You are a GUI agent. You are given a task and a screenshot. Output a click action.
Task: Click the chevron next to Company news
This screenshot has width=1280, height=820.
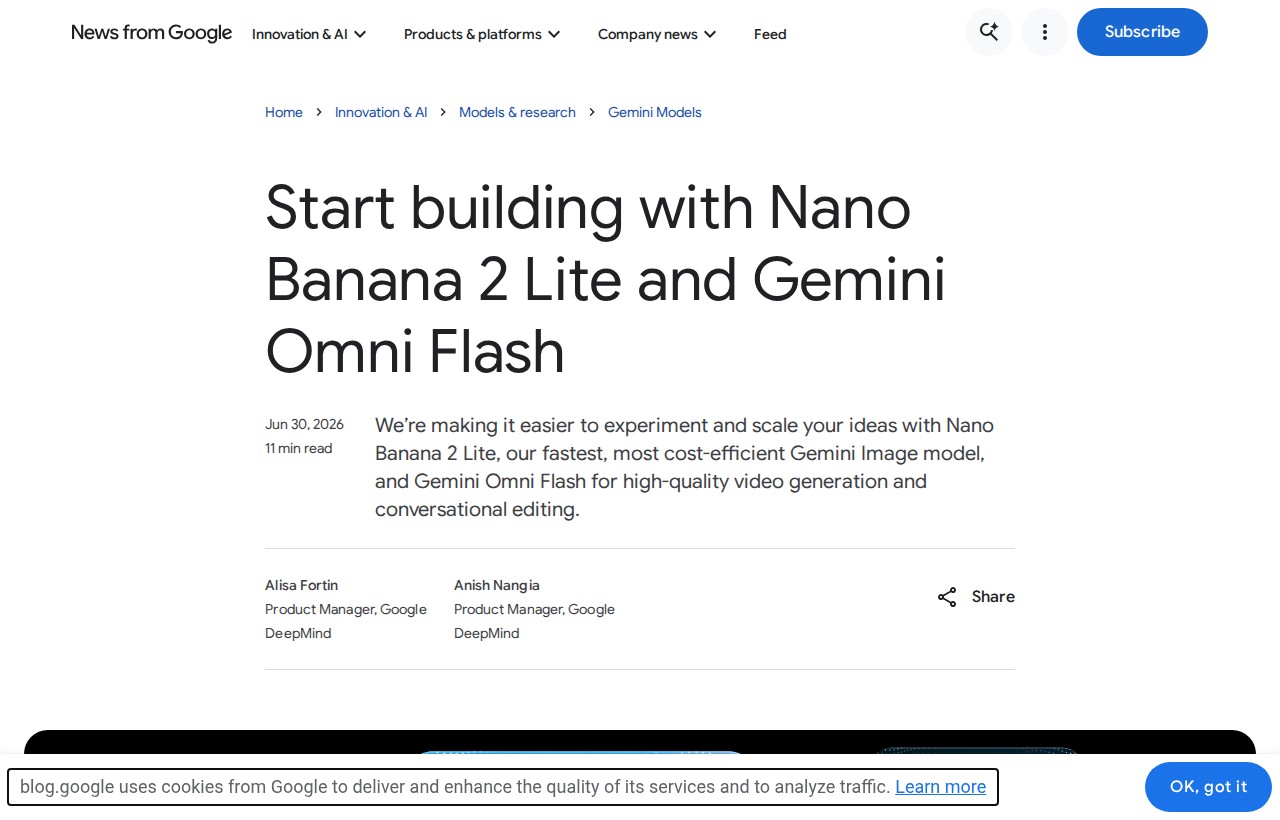click(710, 34)
